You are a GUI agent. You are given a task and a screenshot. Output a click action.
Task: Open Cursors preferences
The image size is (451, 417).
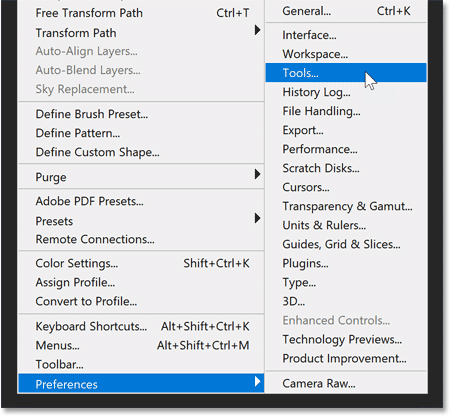pos(346,187)
